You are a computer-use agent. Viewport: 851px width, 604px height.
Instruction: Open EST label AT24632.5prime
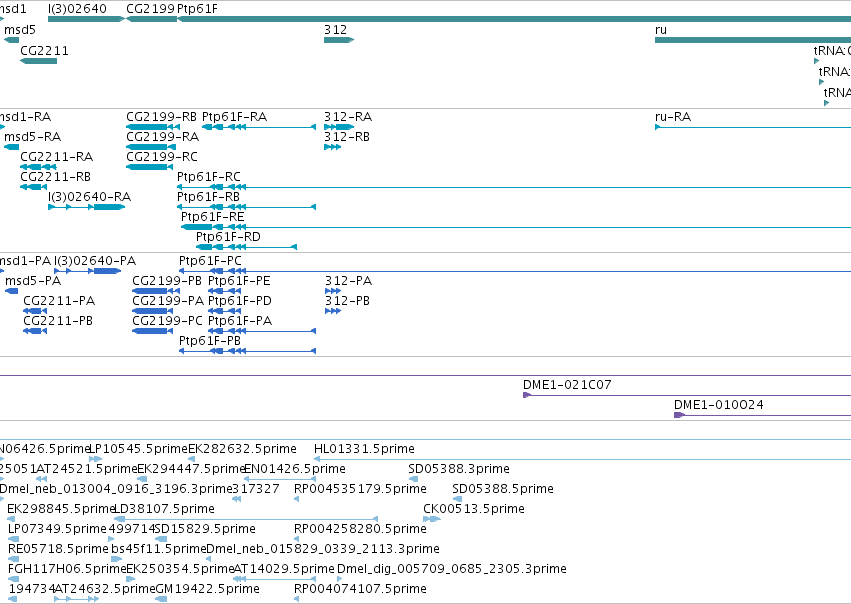click(x=105, y=590)
